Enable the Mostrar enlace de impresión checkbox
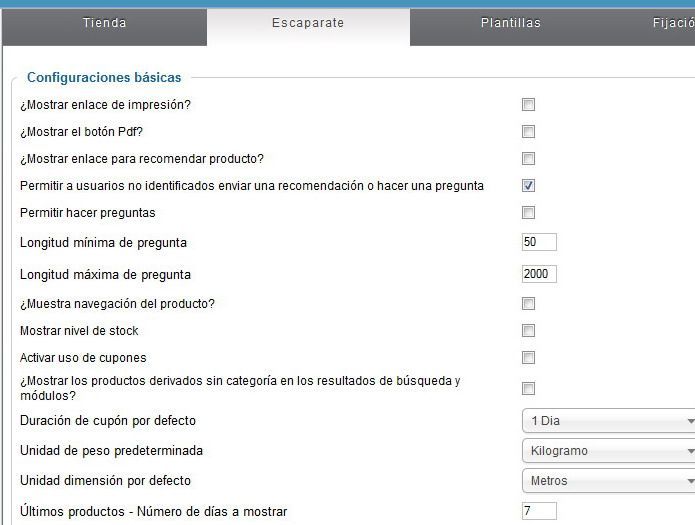The image size is (695, 525). (x=528, y=105)
